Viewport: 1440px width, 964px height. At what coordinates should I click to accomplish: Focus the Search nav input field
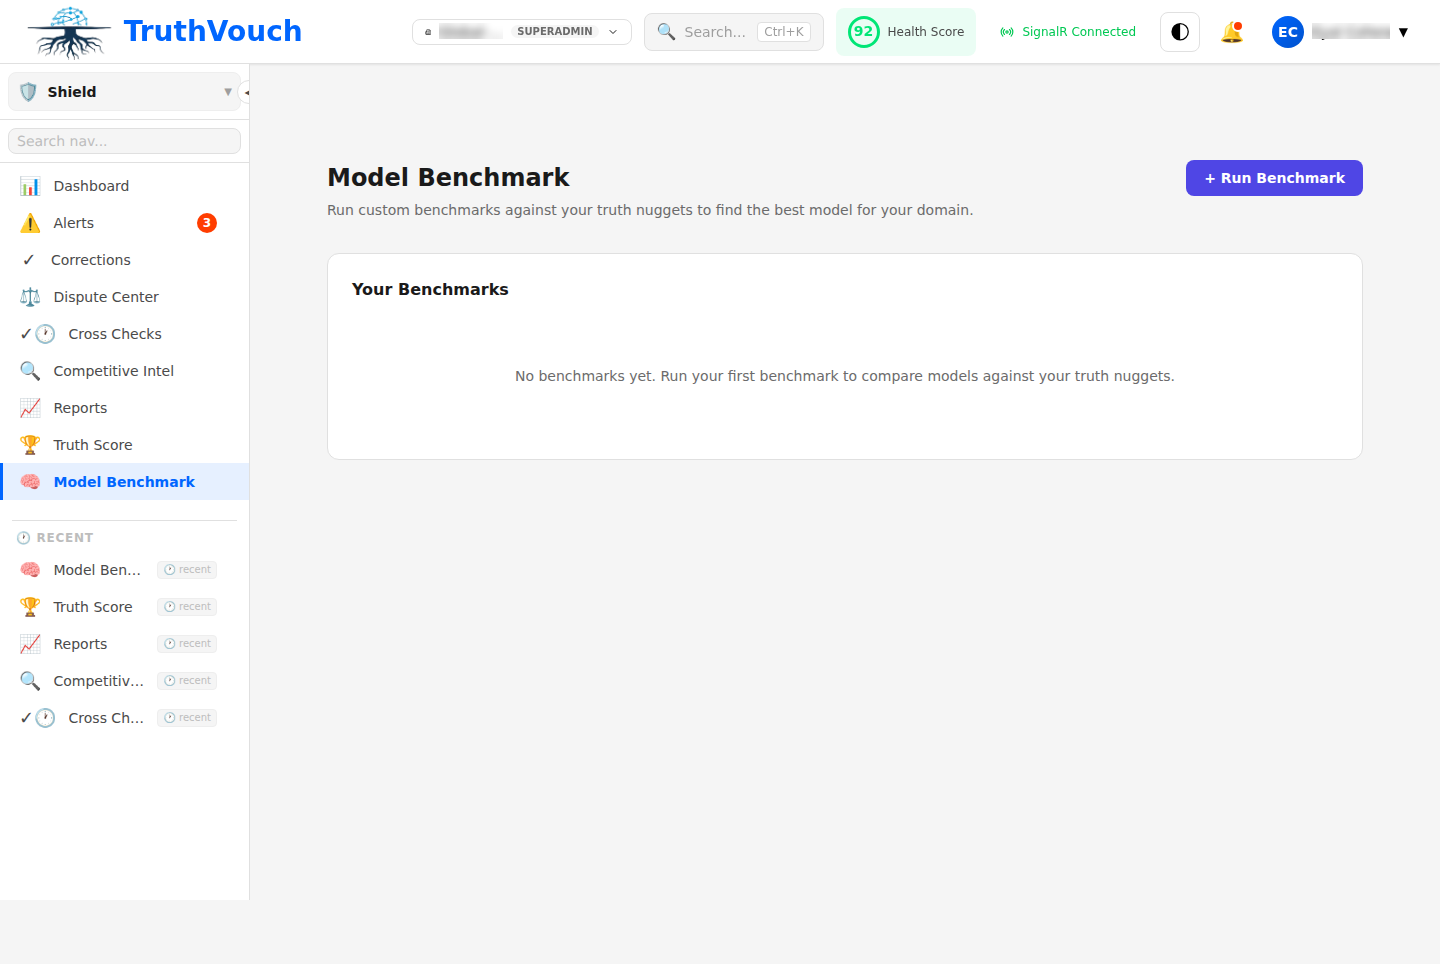pyautogui.click(x=124, y=141)
